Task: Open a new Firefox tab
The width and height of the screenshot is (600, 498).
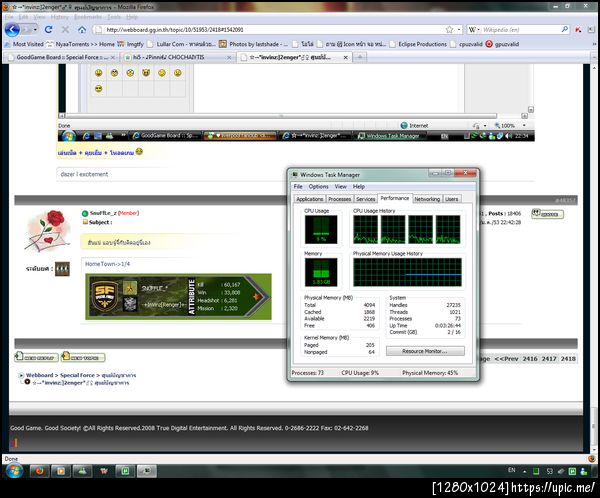Action: (x=360, y=57)
